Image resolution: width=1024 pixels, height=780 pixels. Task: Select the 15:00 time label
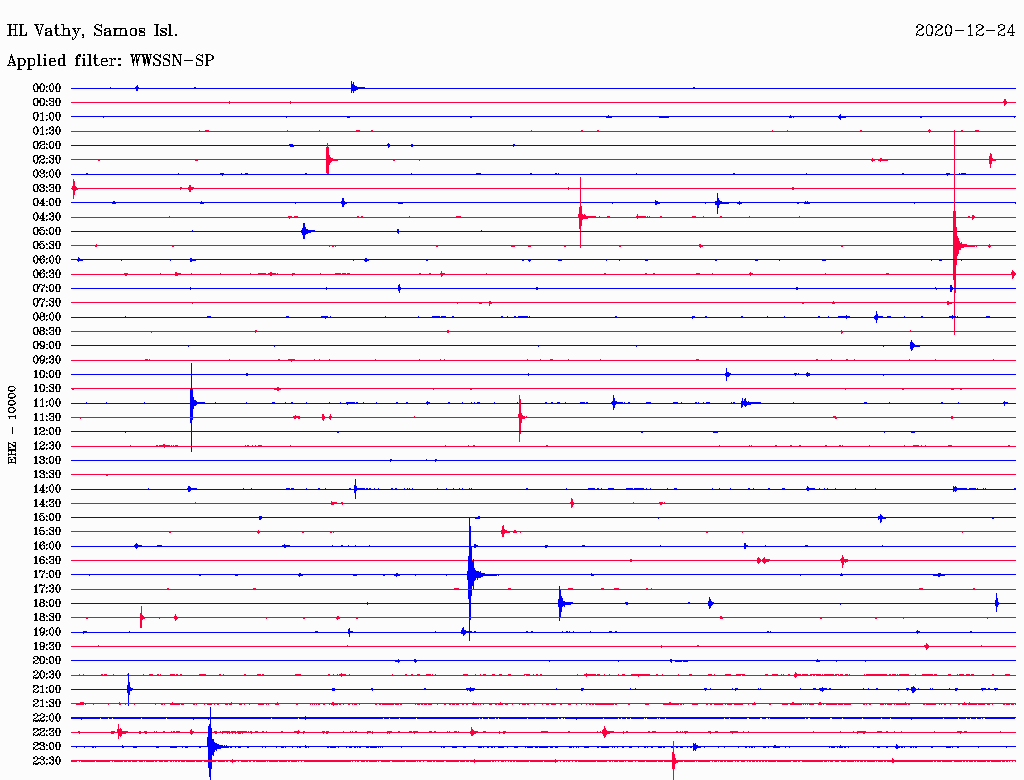(47, 517)
